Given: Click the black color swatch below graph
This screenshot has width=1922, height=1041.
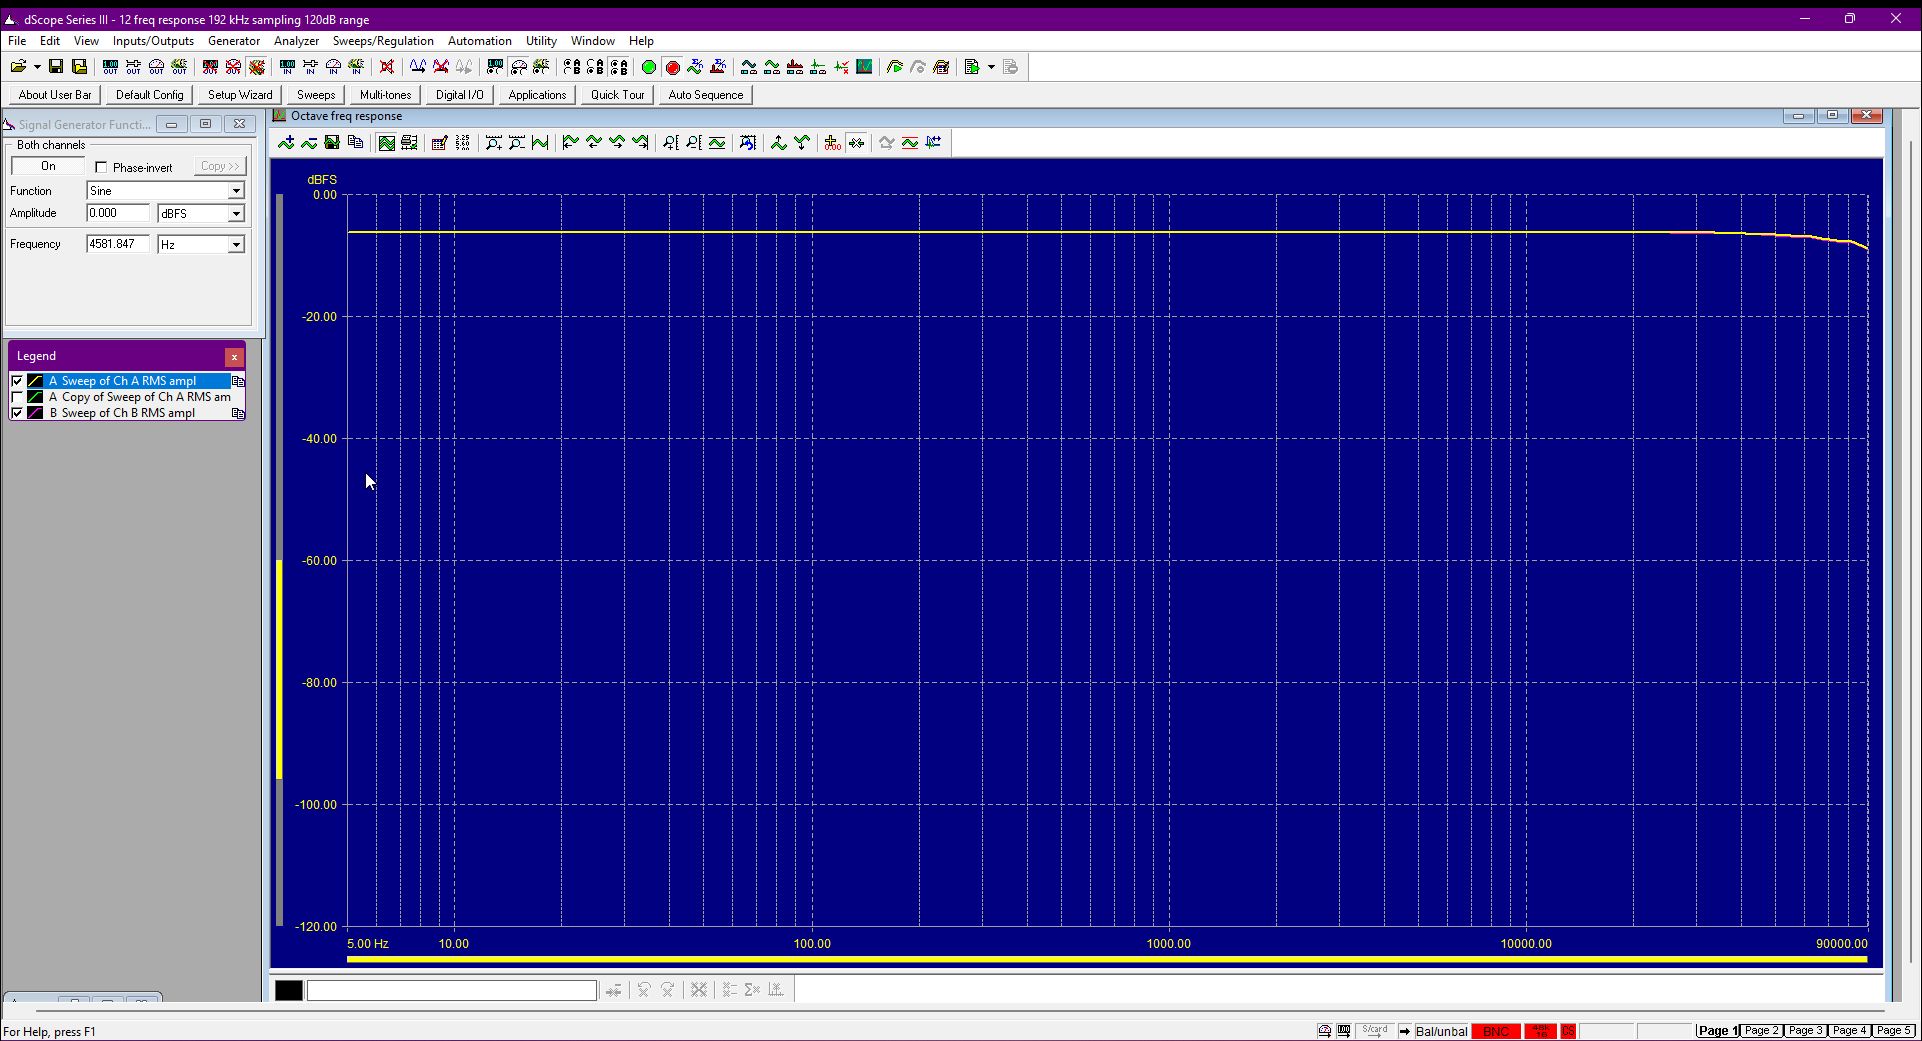Looking at the screenshot, I should pos(289,990).
